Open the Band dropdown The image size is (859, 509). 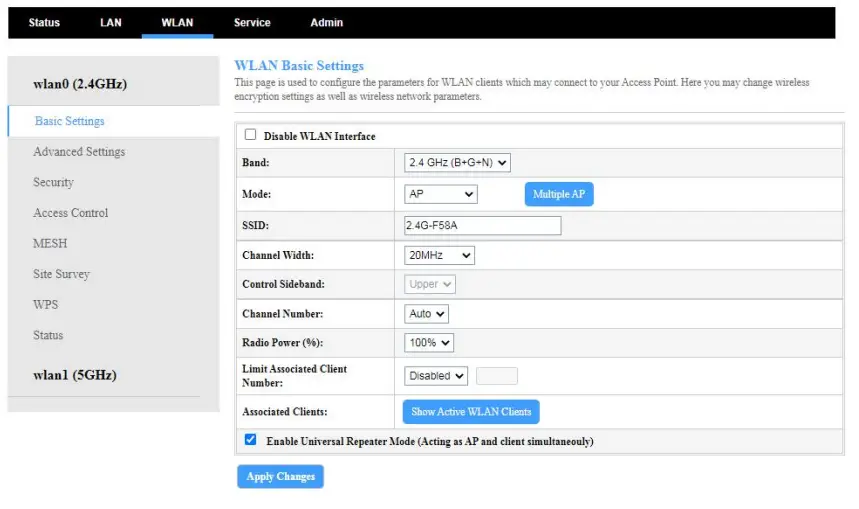457,162
